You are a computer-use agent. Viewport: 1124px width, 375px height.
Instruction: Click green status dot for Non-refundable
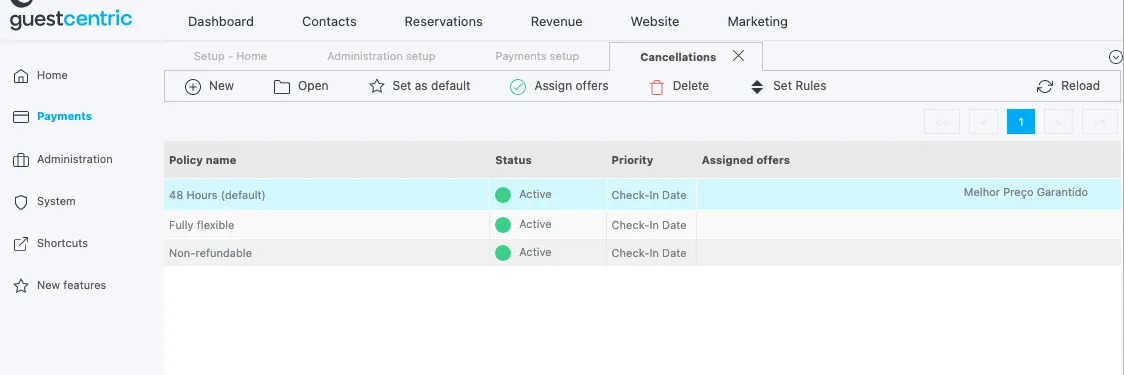pyautogui.click(x=503, y=252)
